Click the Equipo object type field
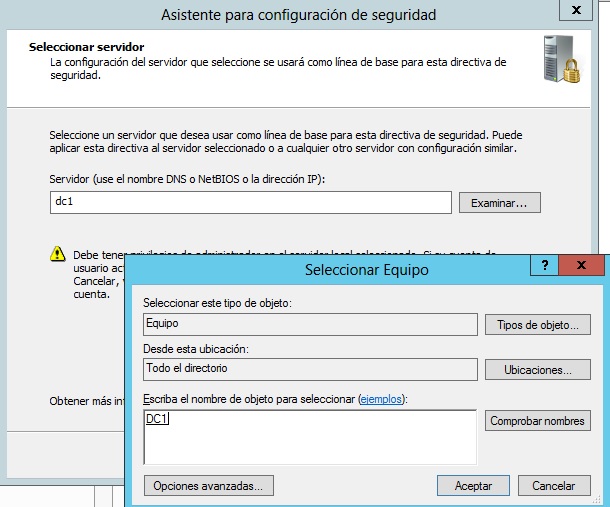 coord(309,325)
